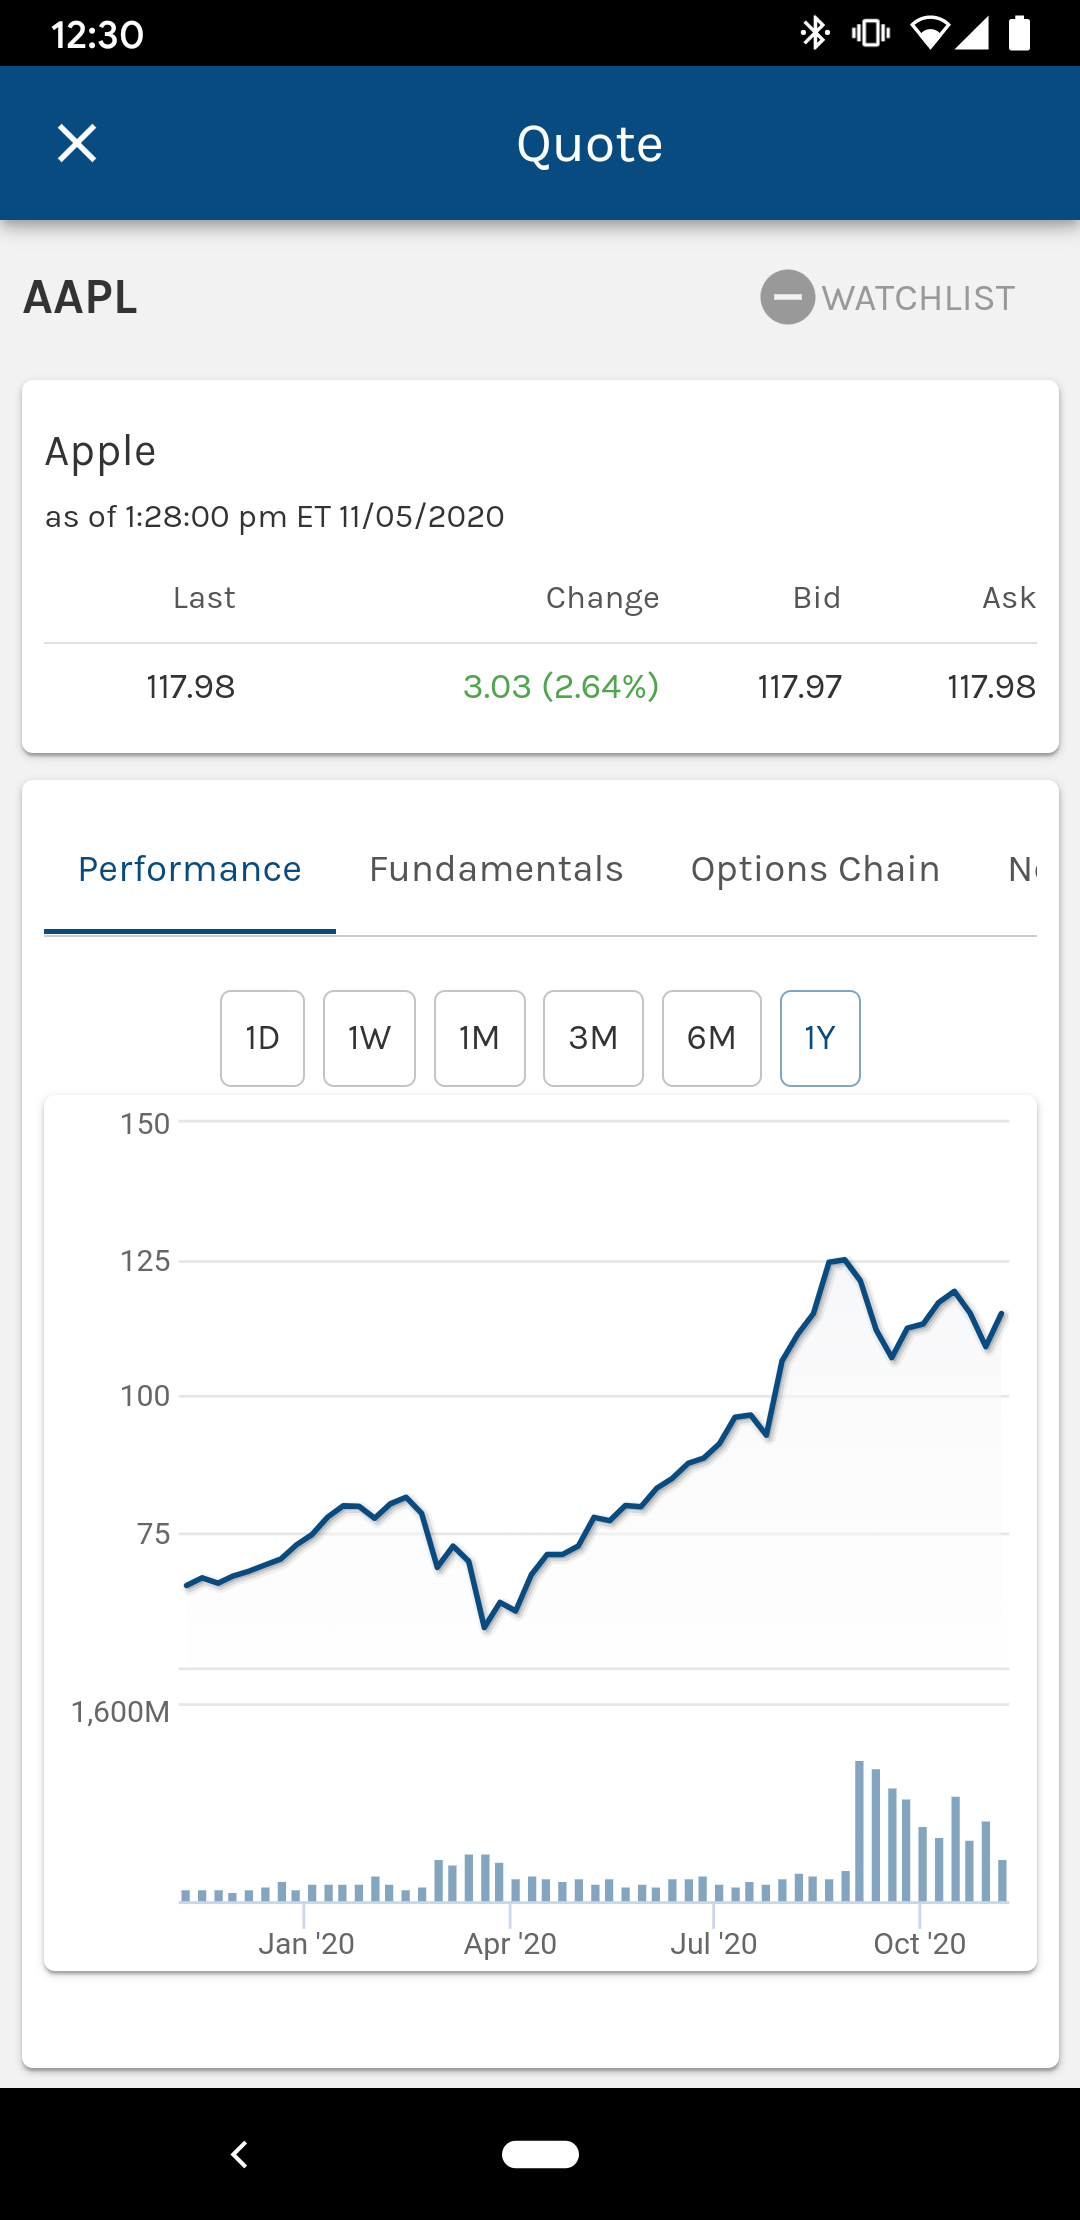The width and height of the screenshot is (1080, 2220).
Task: Tap the chart peak near 125
Action: point(844,1260)
